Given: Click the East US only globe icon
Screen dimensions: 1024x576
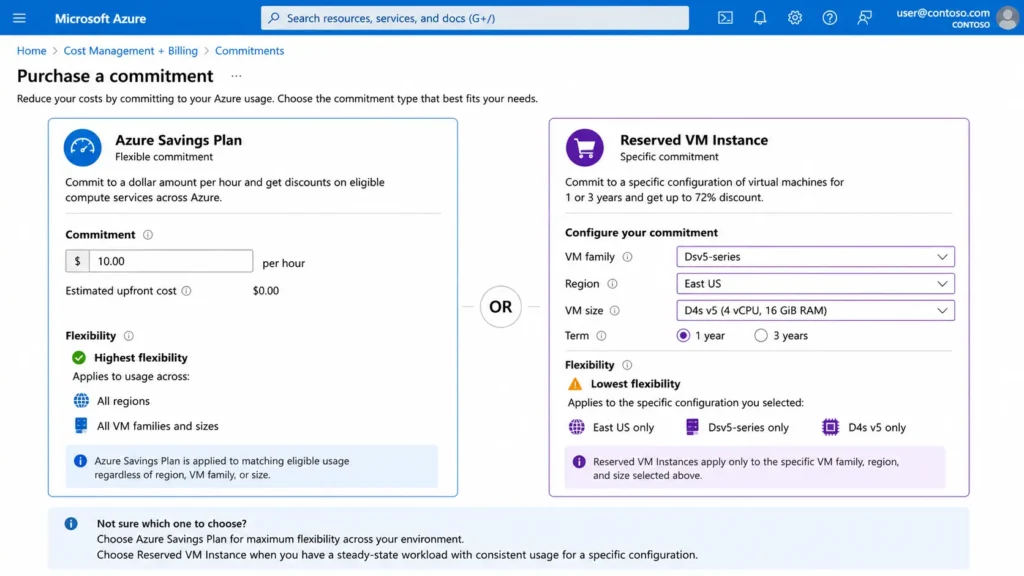Looking at the screenshot, I should point(577,427).
